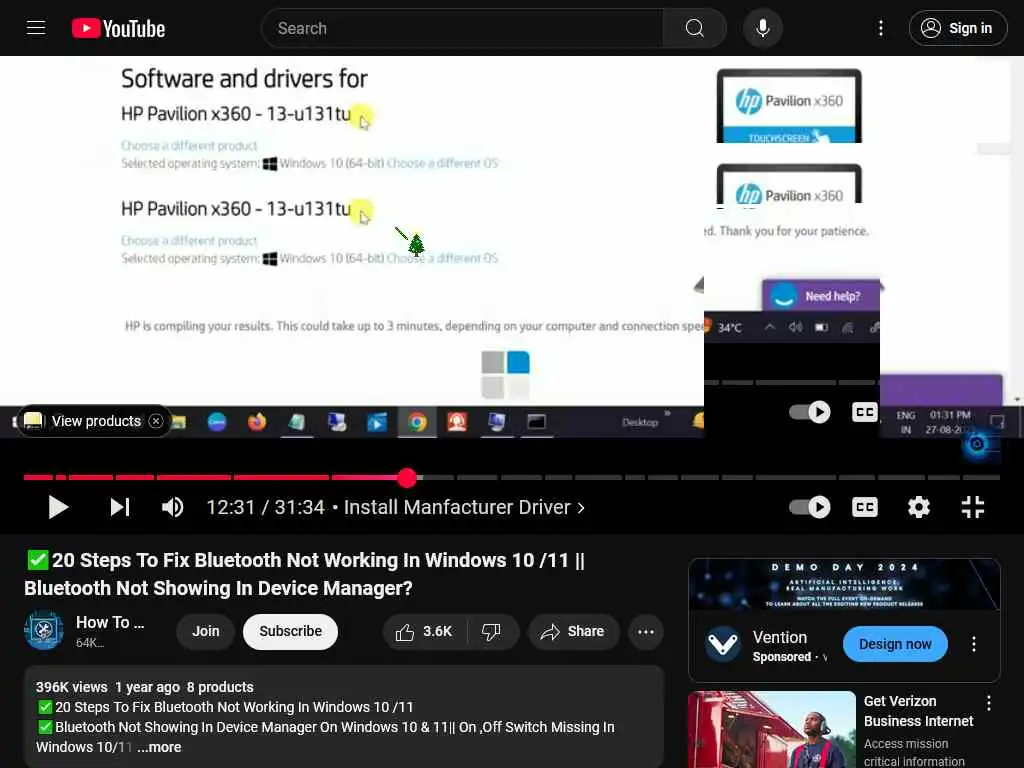Image resolution: width=1024 pixels, height=768 pixels.
Task: Click the 396K views text
Action: click(x=71, y=687)
